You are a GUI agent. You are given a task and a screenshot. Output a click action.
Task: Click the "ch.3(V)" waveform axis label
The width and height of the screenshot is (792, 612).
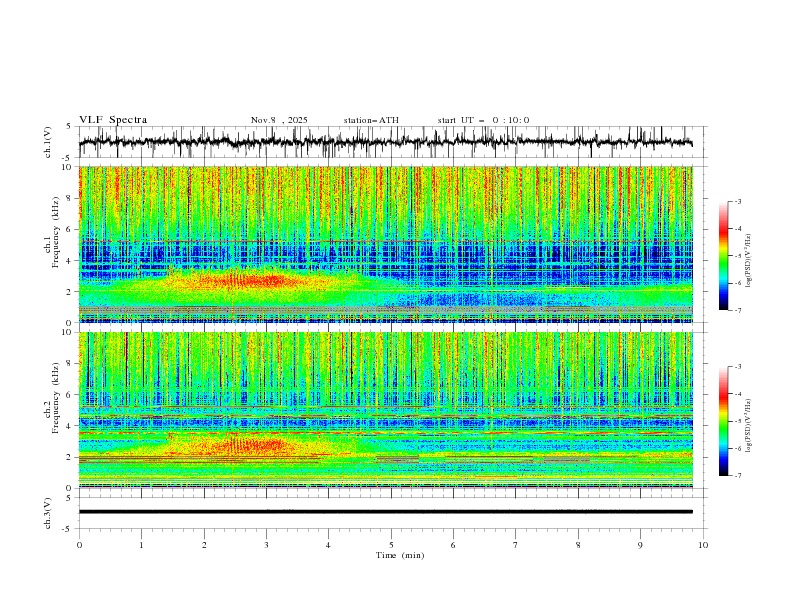[x=48, y=513]
